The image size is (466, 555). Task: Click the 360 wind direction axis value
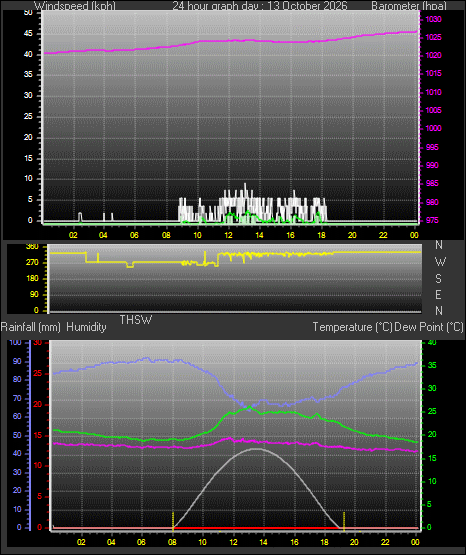pyautogui.click(x=32, y=247)
